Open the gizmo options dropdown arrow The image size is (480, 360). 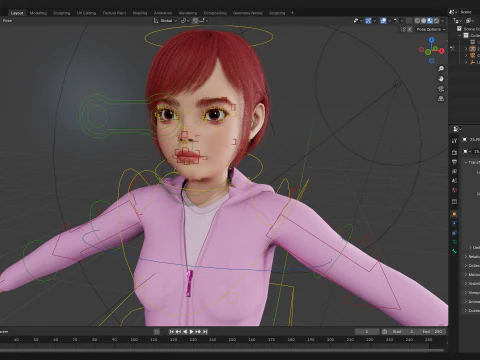coord(374,21)
